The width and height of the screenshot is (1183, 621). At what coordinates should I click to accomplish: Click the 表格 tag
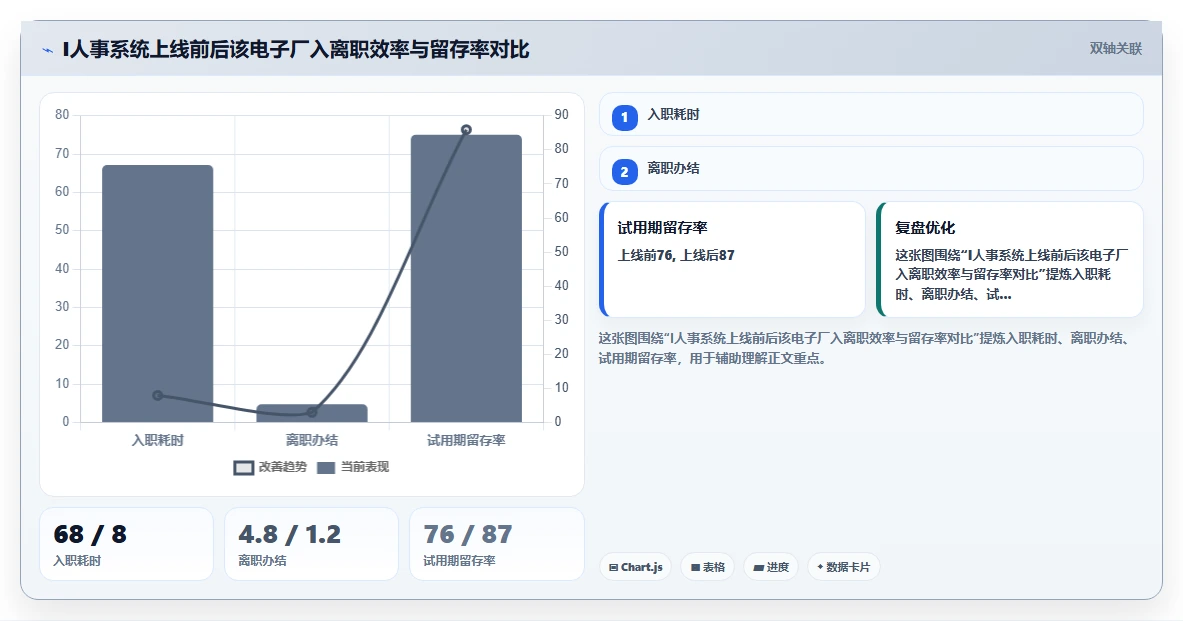tap(708, 567)
